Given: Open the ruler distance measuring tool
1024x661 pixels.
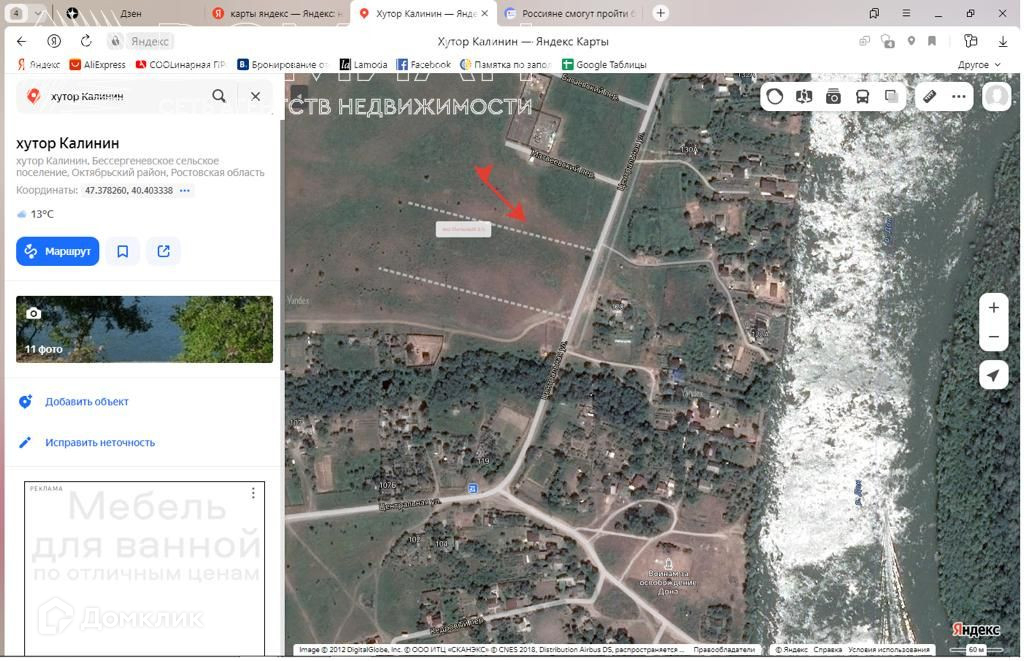Looking at the screenshot, I should coord(929,97).
